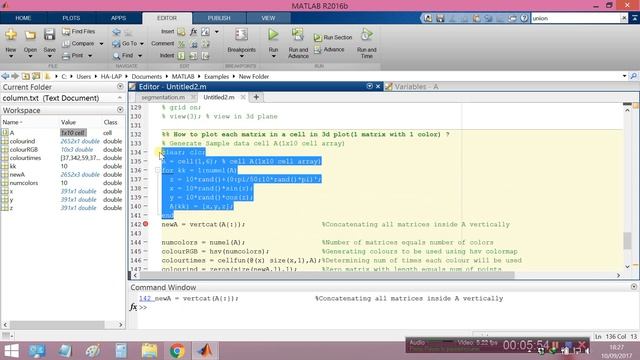The height and width of the screenshot is (360, 640).
Task: Click the Find tool
Action: (123, 56)
